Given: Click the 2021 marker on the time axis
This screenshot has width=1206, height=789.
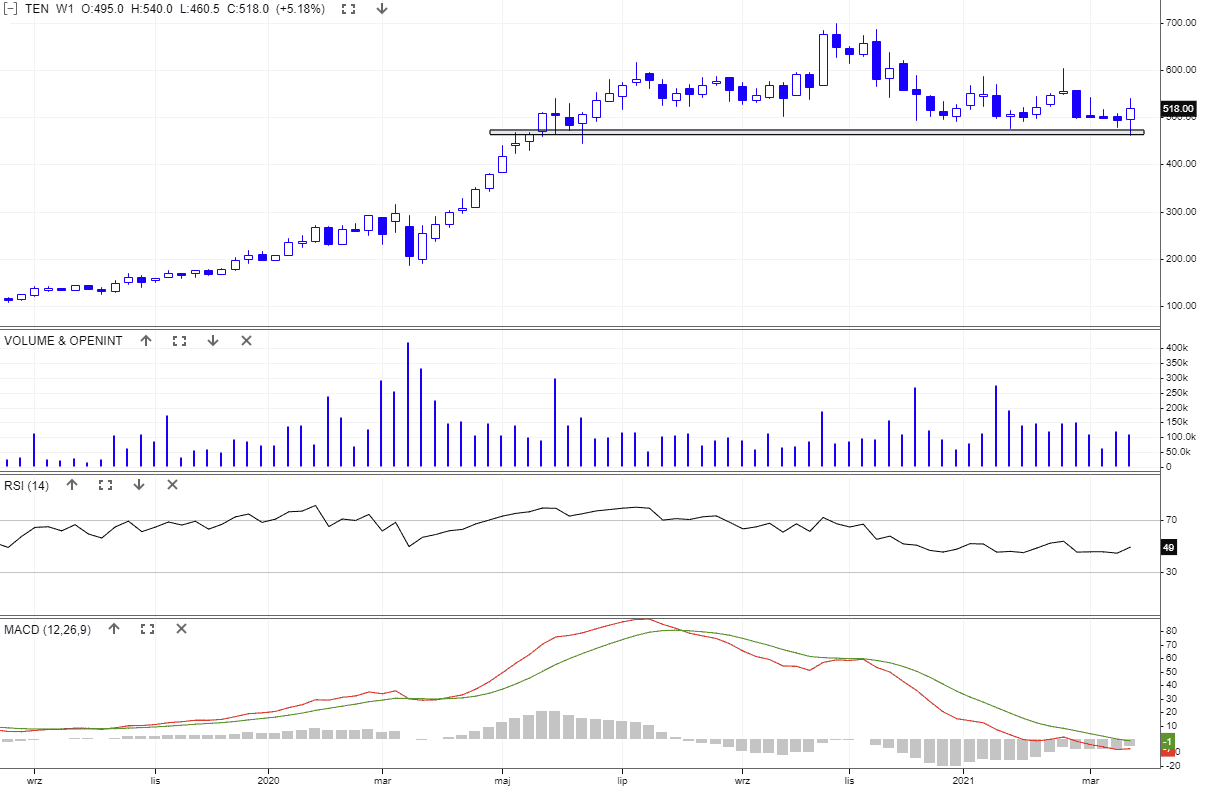Looking at the screenshot, I should pos(963,778).
